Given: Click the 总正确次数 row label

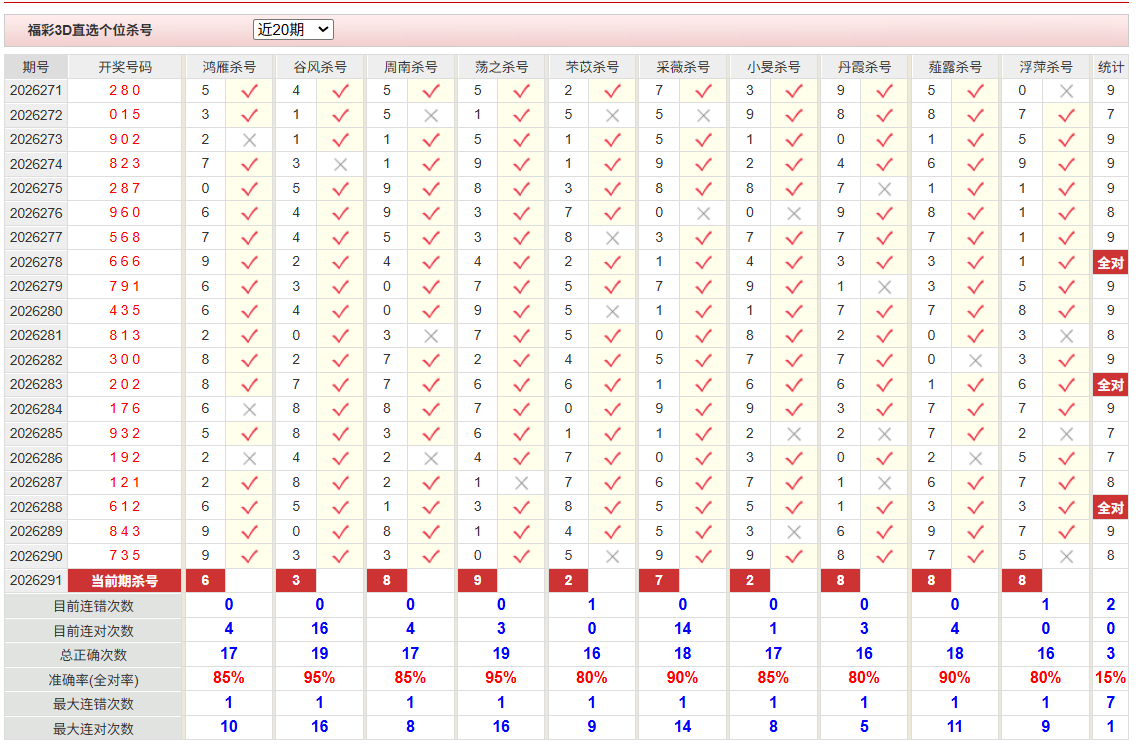Looking at the screenshot, I should (94, 655).
